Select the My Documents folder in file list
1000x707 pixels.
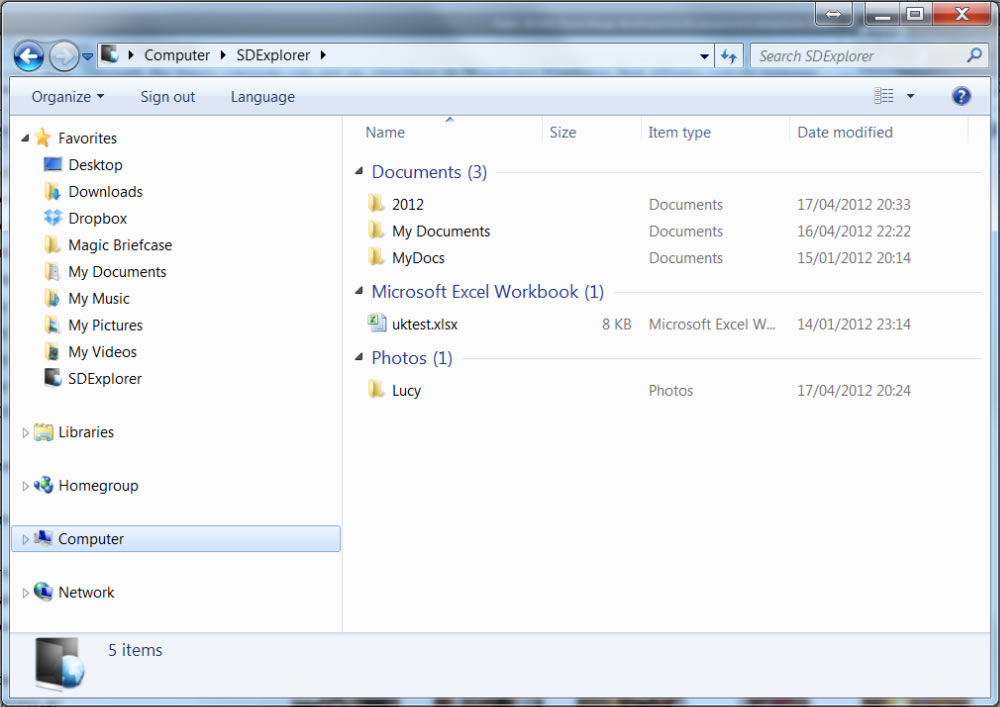click(x=441, y=231)
